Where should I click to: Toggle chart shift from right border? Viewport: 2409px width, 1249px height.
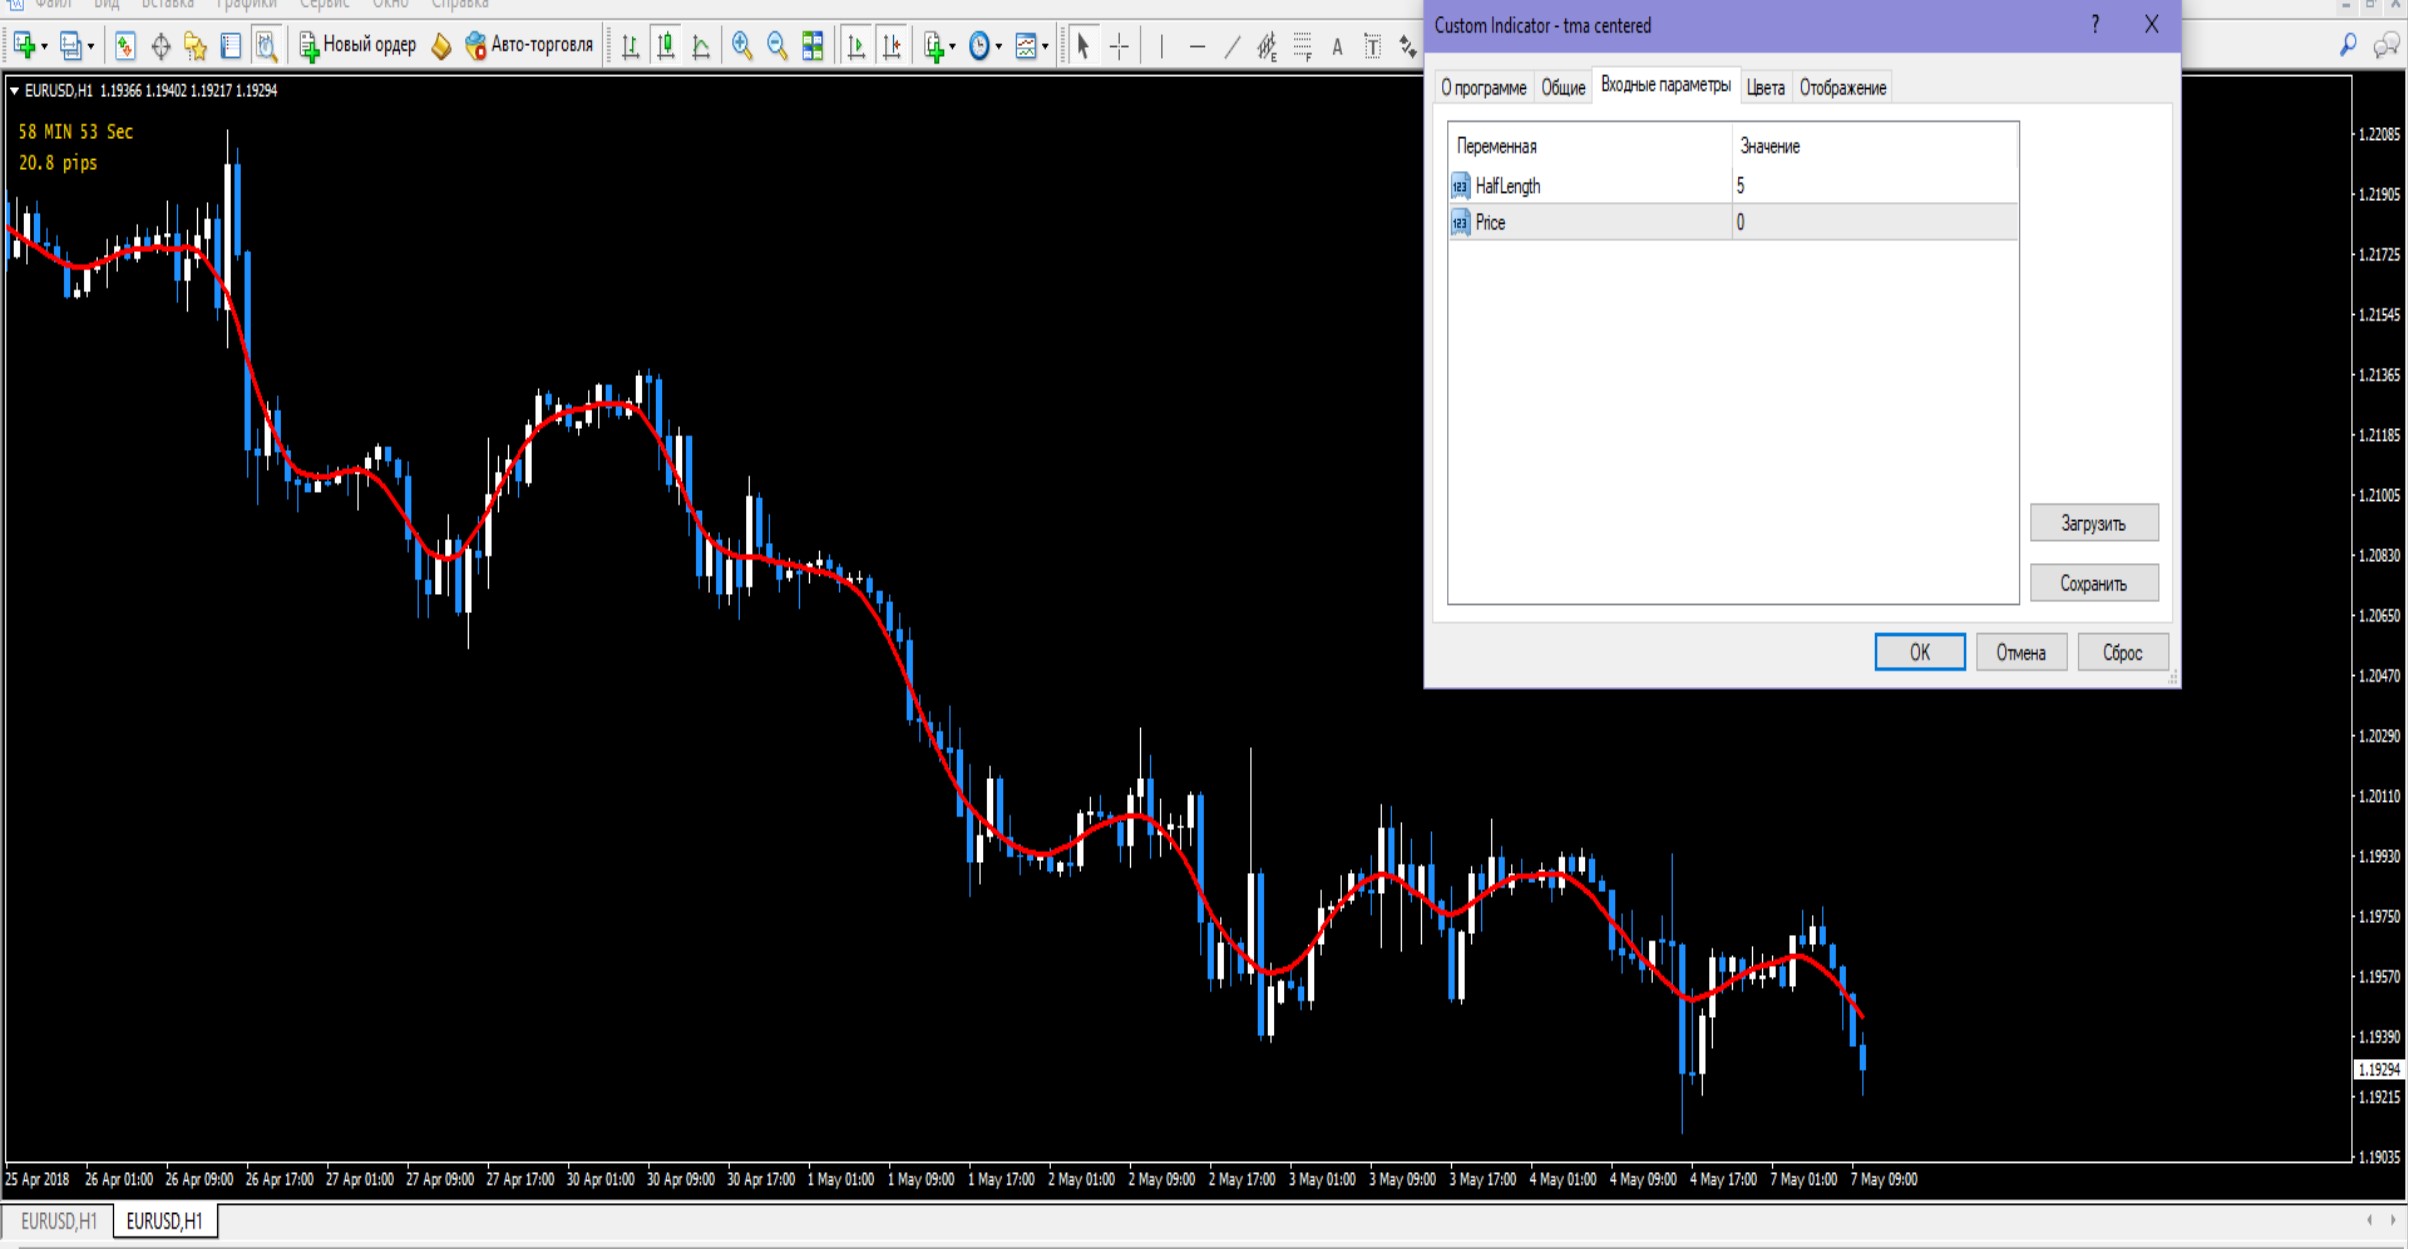click(892, 46)
